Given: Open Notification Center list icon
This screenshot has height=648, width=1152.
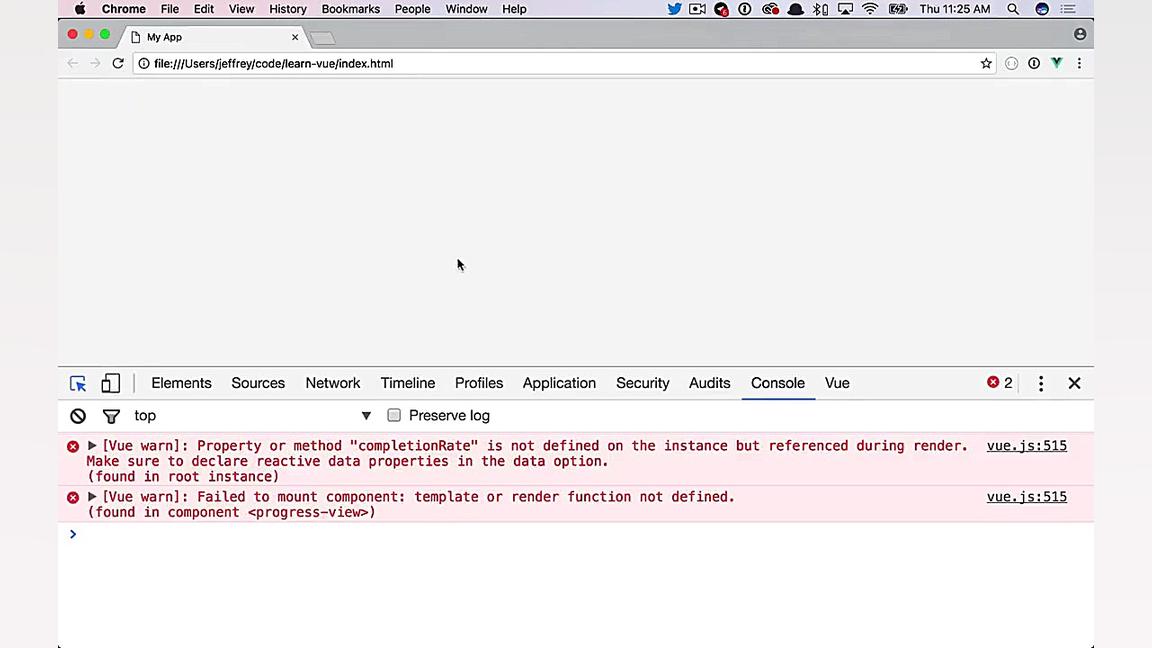Looking at the screenshot, I should pyautogui.click(x=1068, y=10).
